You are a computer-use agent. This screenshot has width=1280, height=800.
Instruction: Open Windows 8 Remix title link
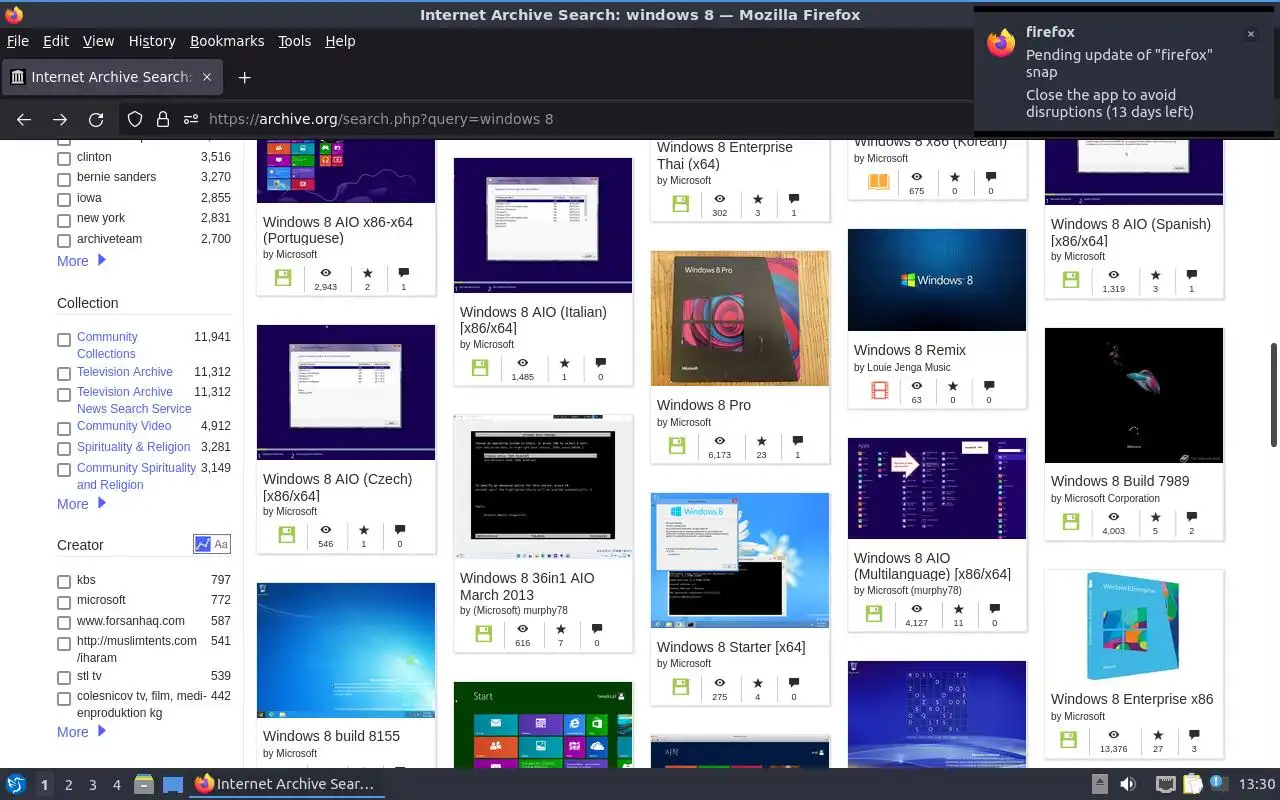tap(910, 350)
